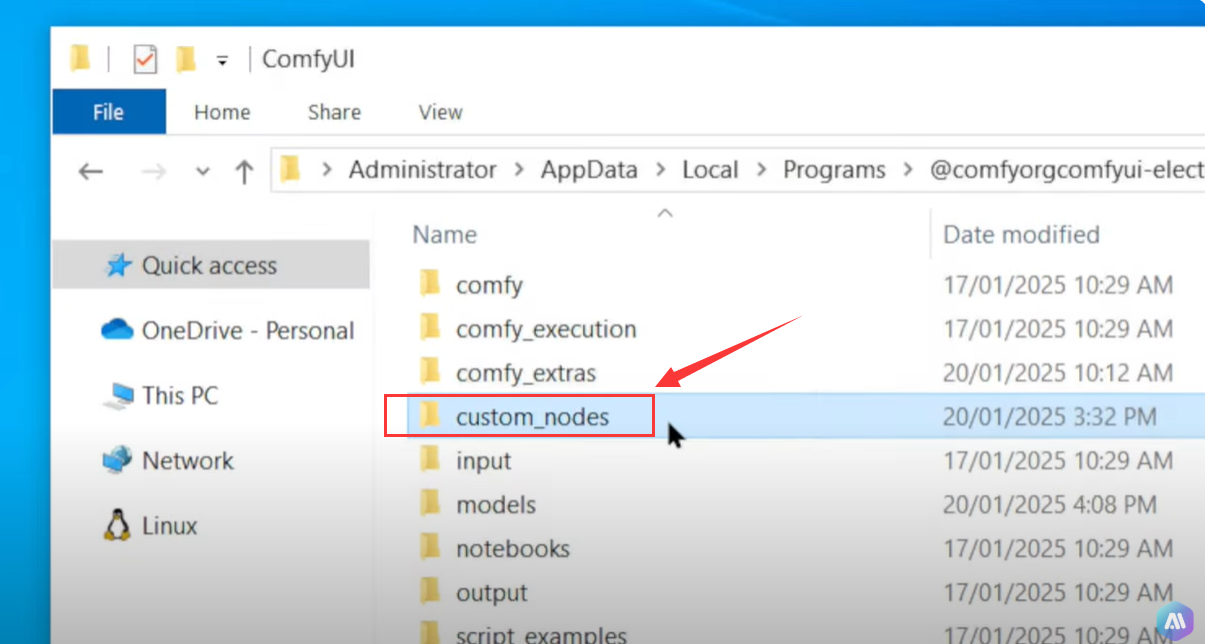
Task: Click custom_nodes date 20/01/2025 3:32 PM
Action: [x=1049, y=417]
